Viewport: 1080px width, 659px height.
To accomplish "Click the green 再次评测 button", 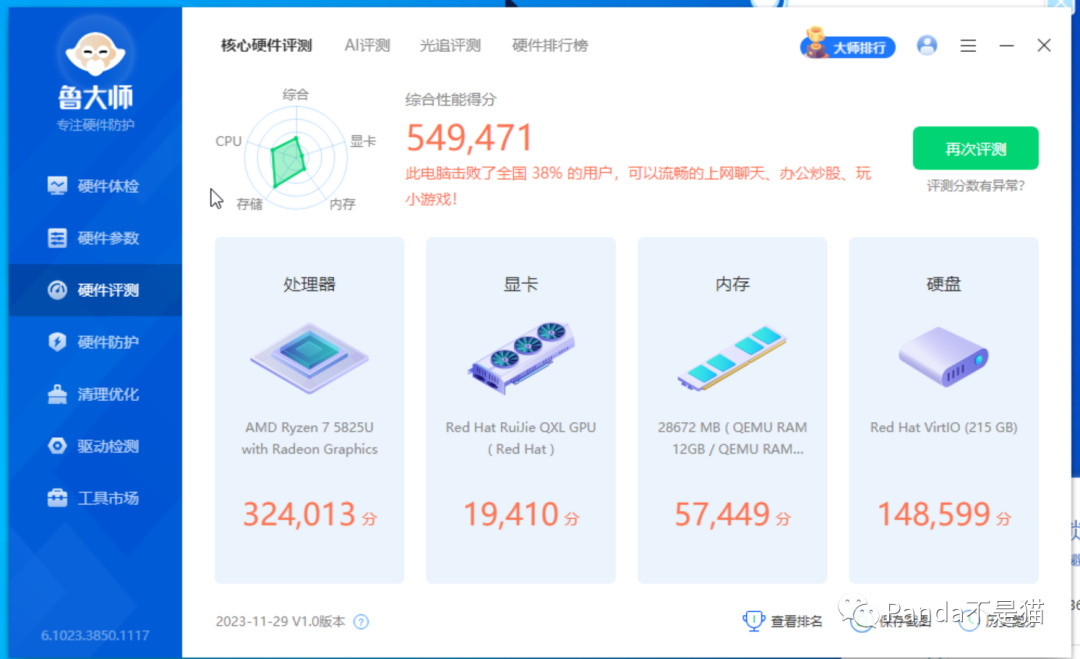I will [975, 148].
